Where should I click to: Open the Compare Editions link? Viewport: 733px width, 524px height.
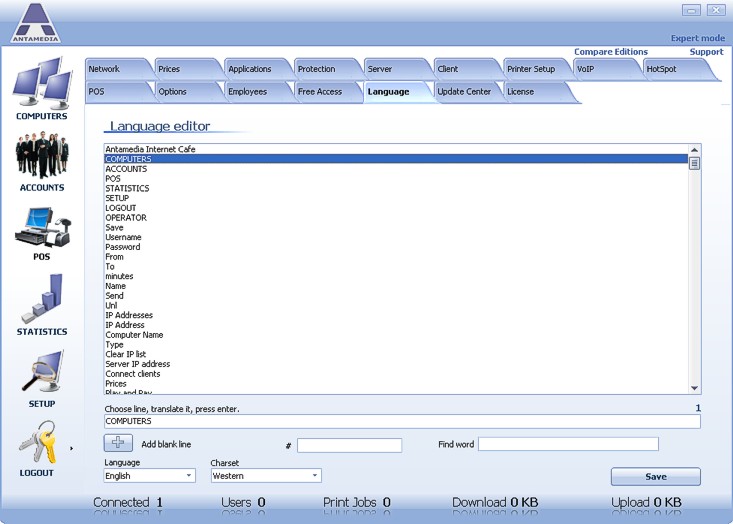611,52
